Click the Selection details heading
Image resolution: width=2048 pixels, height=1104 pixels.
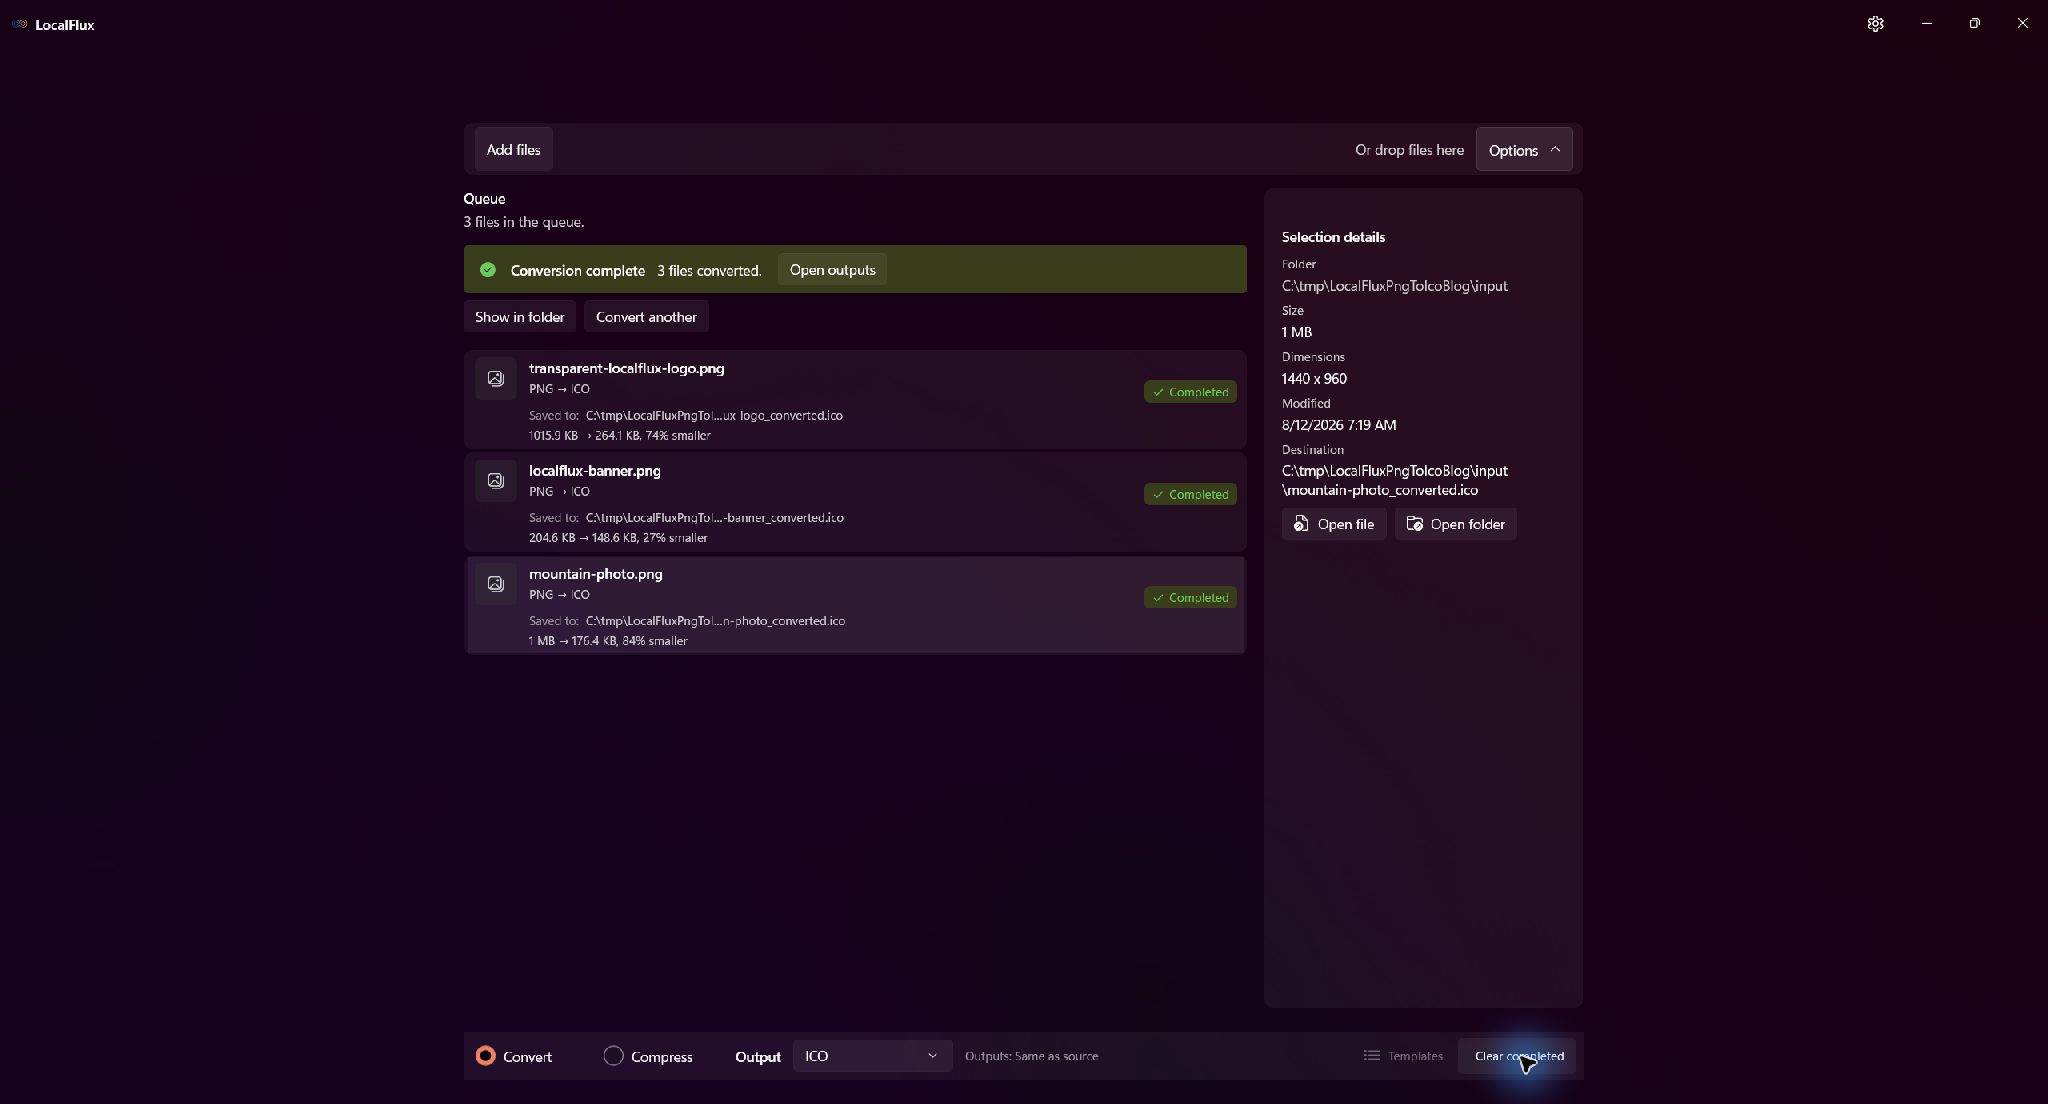point(1333,237)
